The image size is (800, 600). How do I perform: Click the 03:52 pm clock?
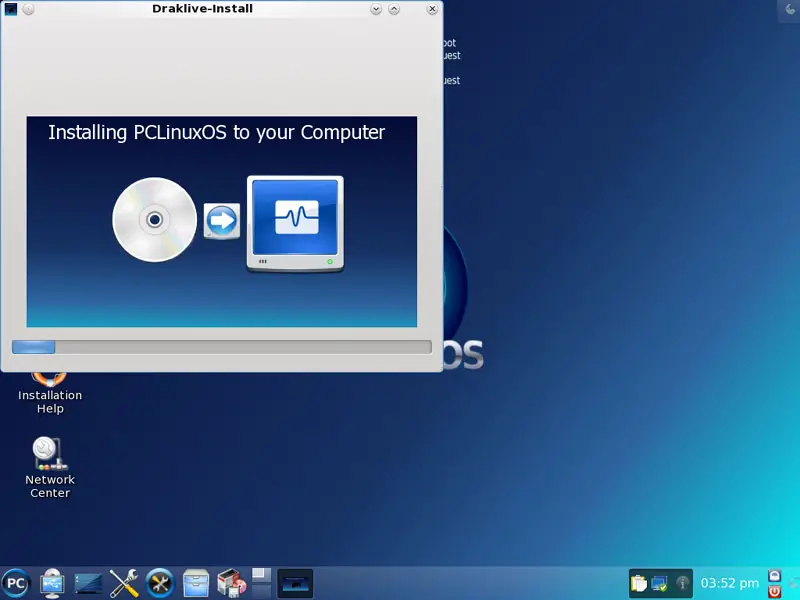click(x=730, y=583)
